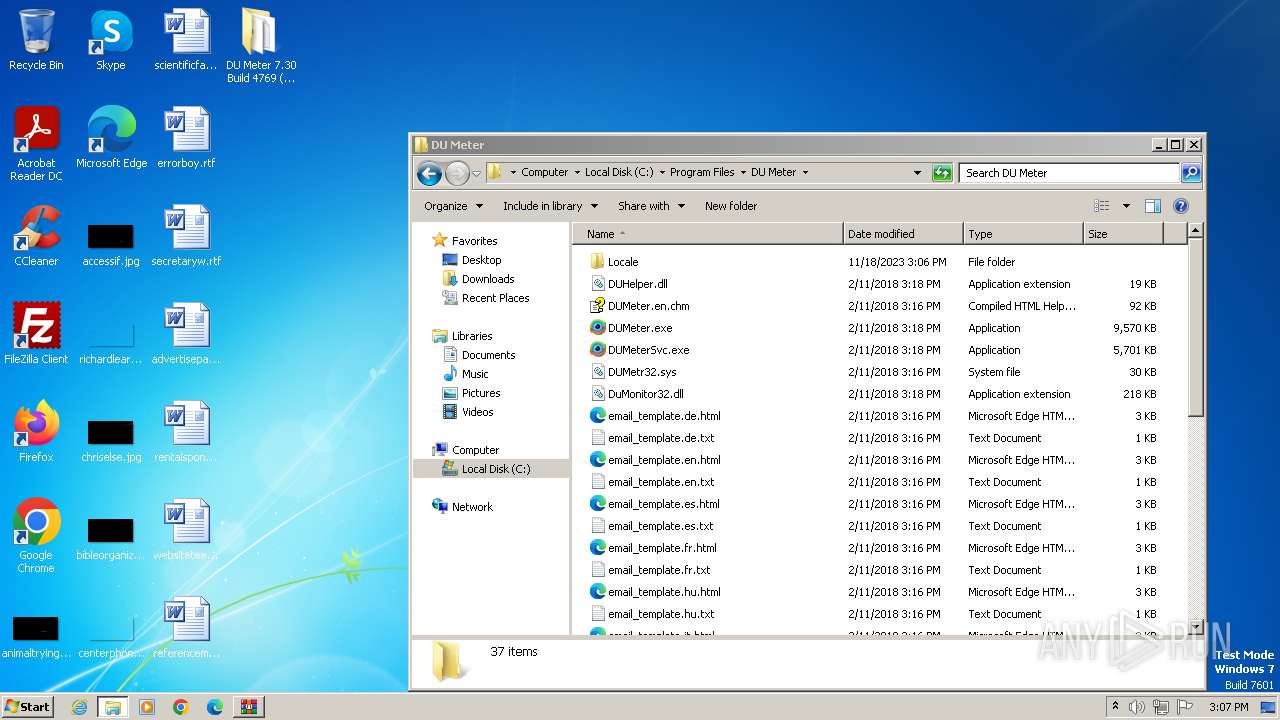Select chriselse.jpg on the desktop
The width and height of the screenshot is (1280, 720).
pos(111,440)
